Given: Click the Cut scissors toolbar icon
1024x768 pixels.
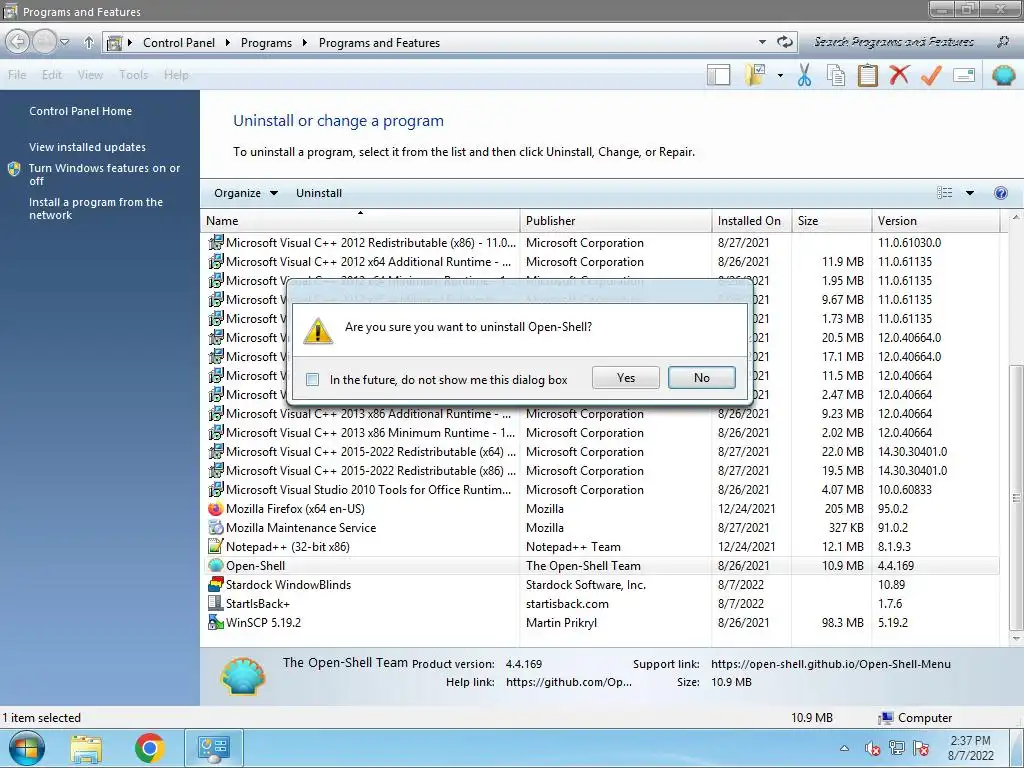Looking at the screenshot, I should click(804, 75).
